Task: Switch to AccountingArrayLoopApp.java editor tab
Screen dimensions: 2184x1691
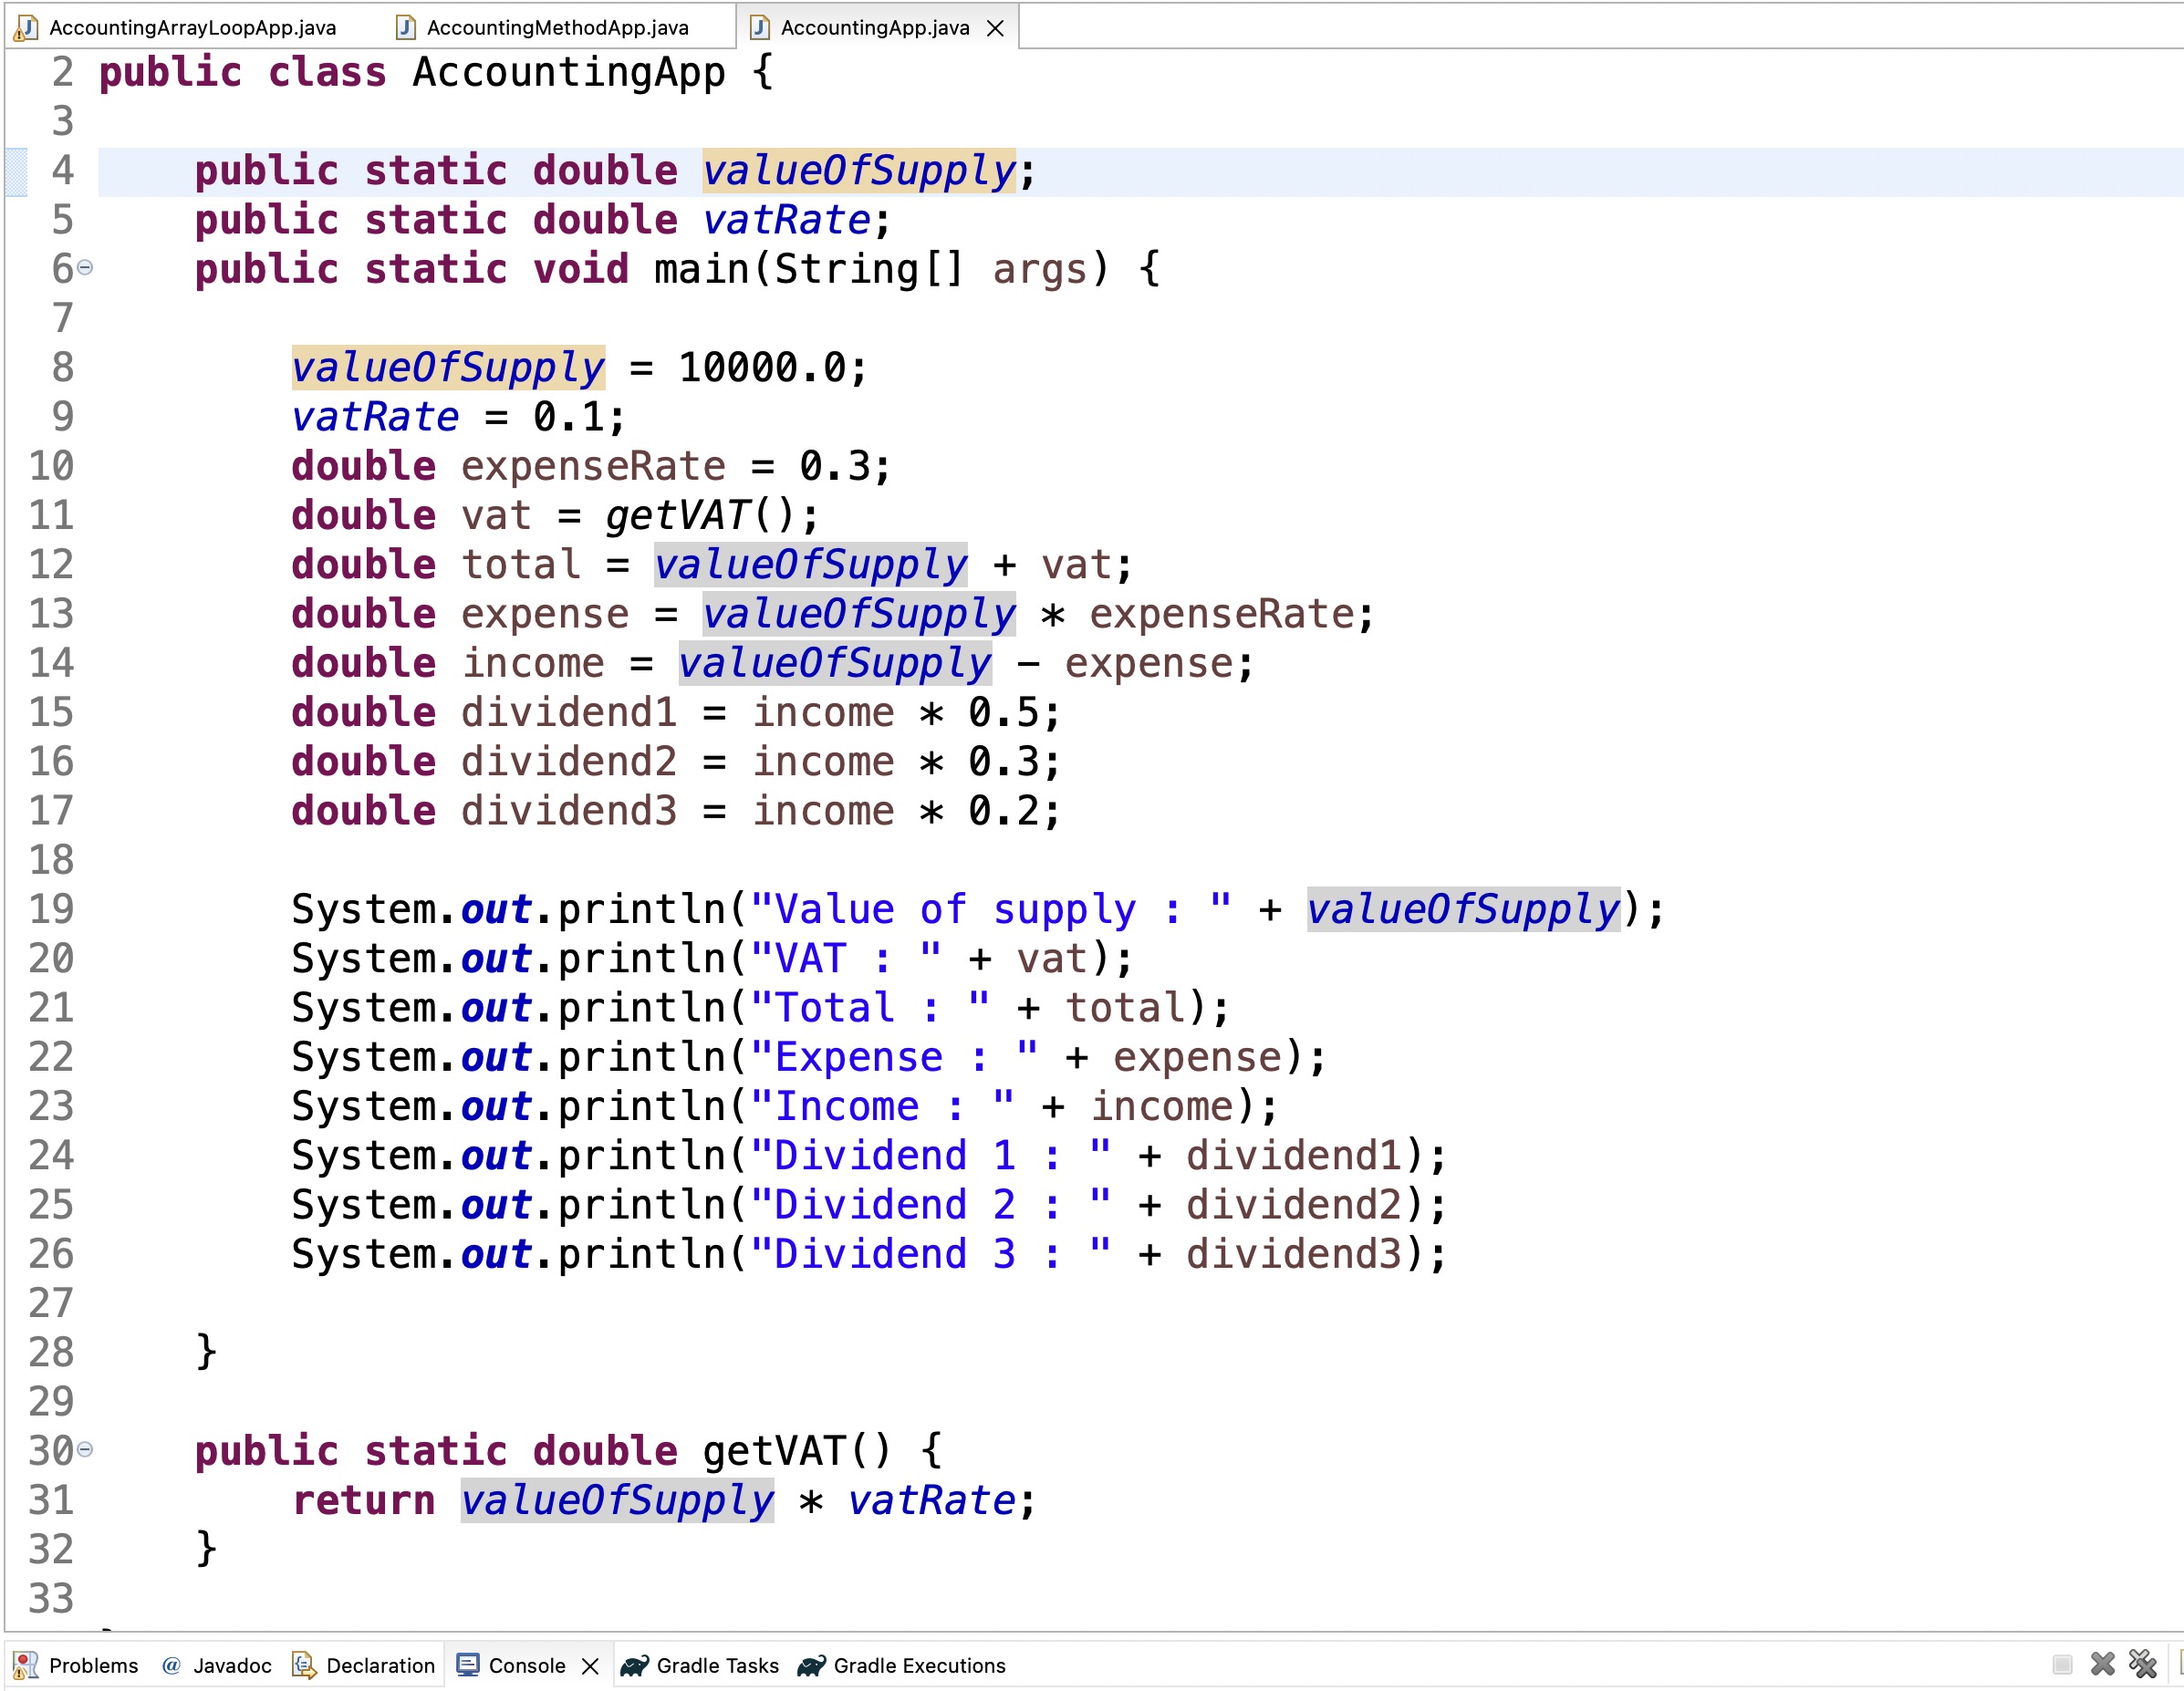Action: [191, 28]
